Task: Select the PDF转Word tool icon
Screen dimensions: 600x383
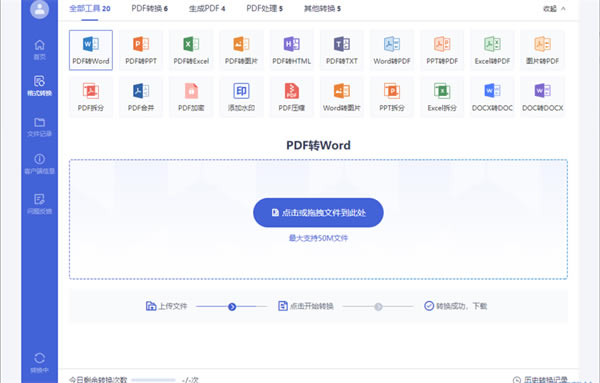Action: 91,50
